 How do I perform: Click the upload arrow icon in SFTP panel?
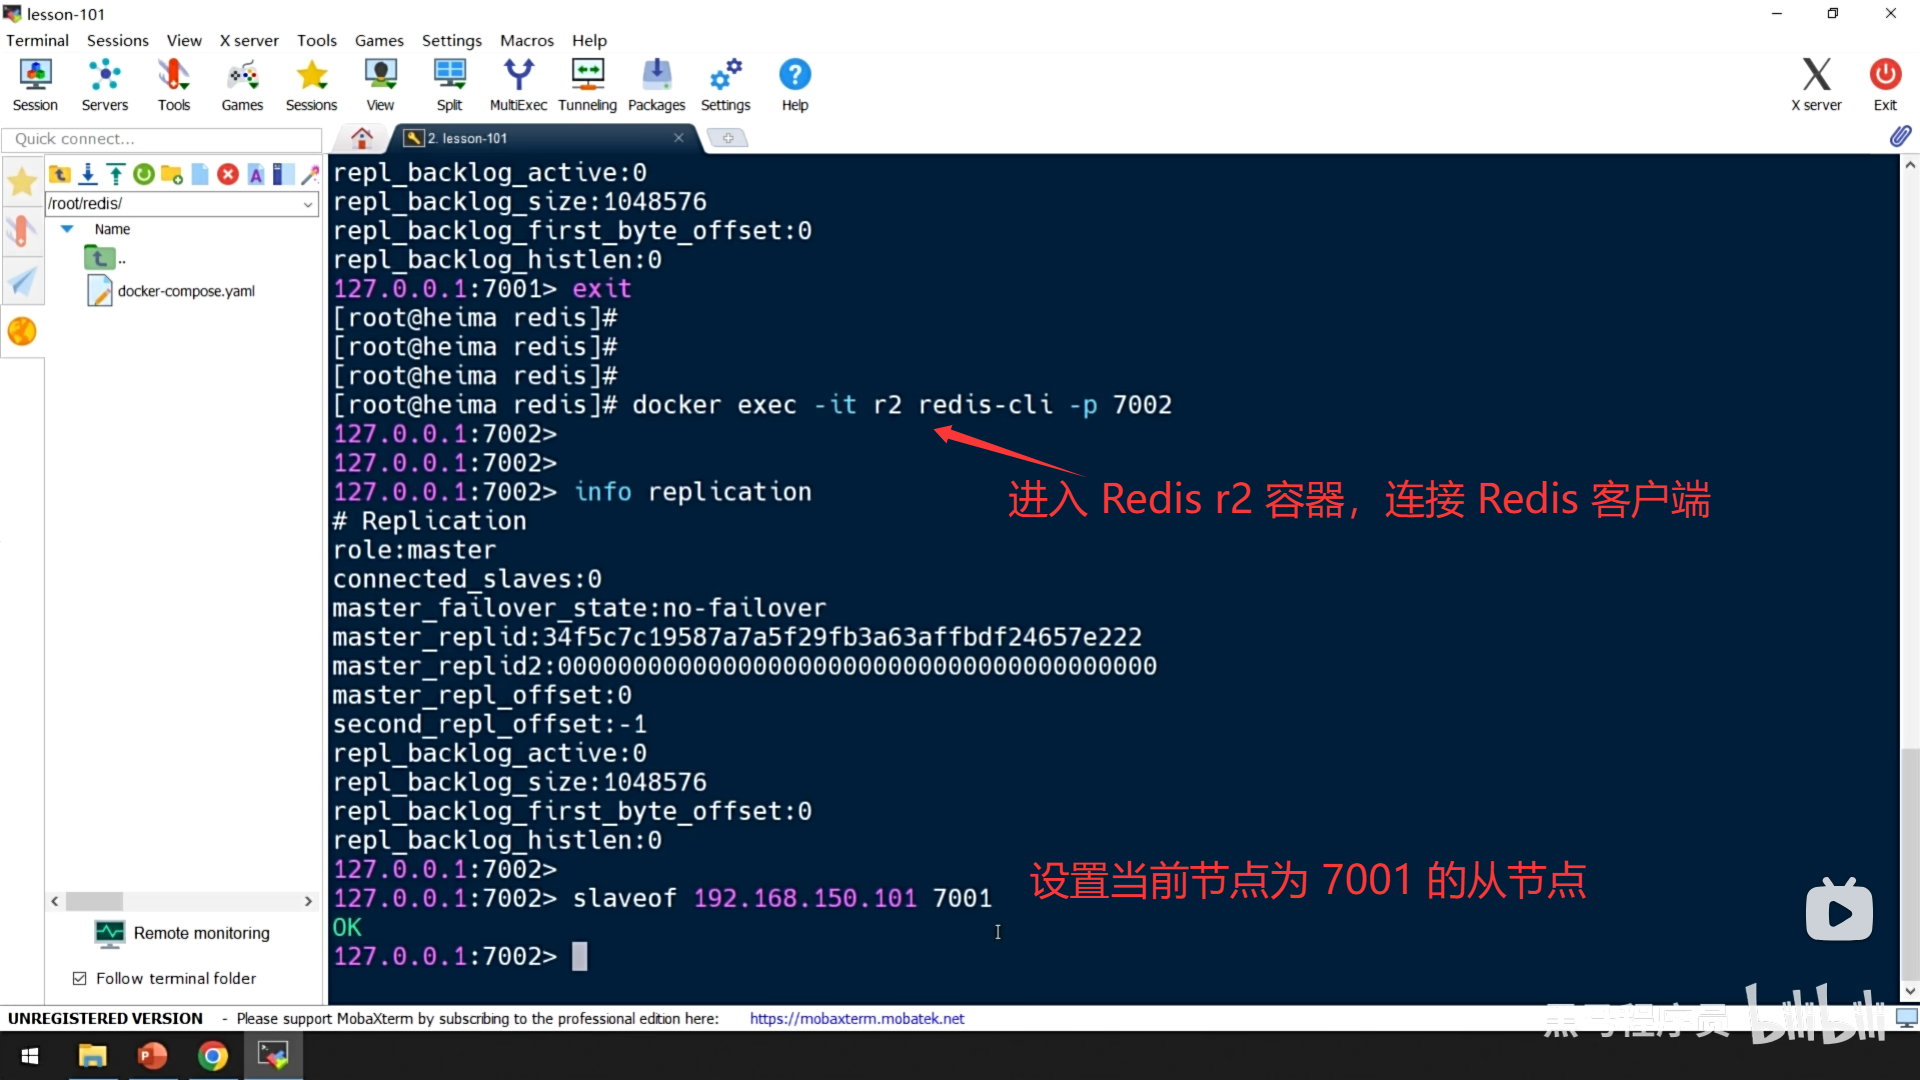(116, 175)
